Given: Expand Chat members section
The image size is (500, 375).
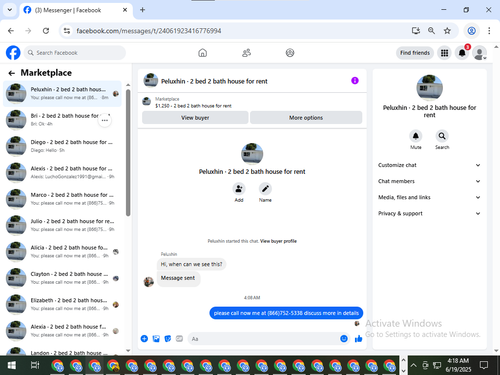Looking at the screenshot, I should (x=429, y=181).
